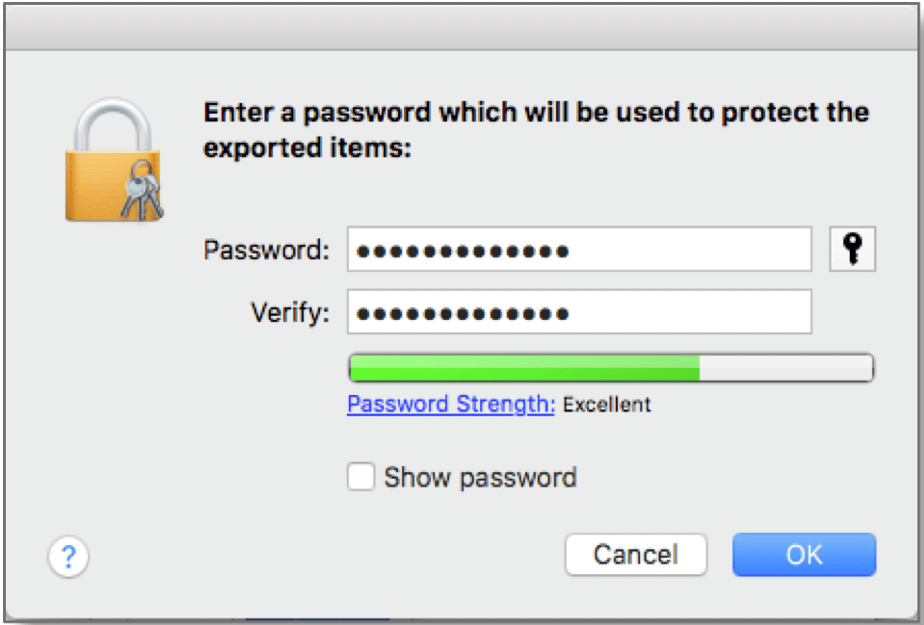This screenshot has width=924, height=625.
Task: Click the underlined Password Strength text
Action: click(x=452, y=404)
